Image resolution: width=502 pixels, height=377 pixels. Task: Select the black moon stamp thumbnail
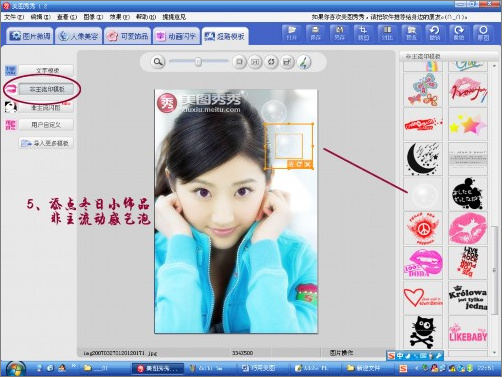click(423, 159)
